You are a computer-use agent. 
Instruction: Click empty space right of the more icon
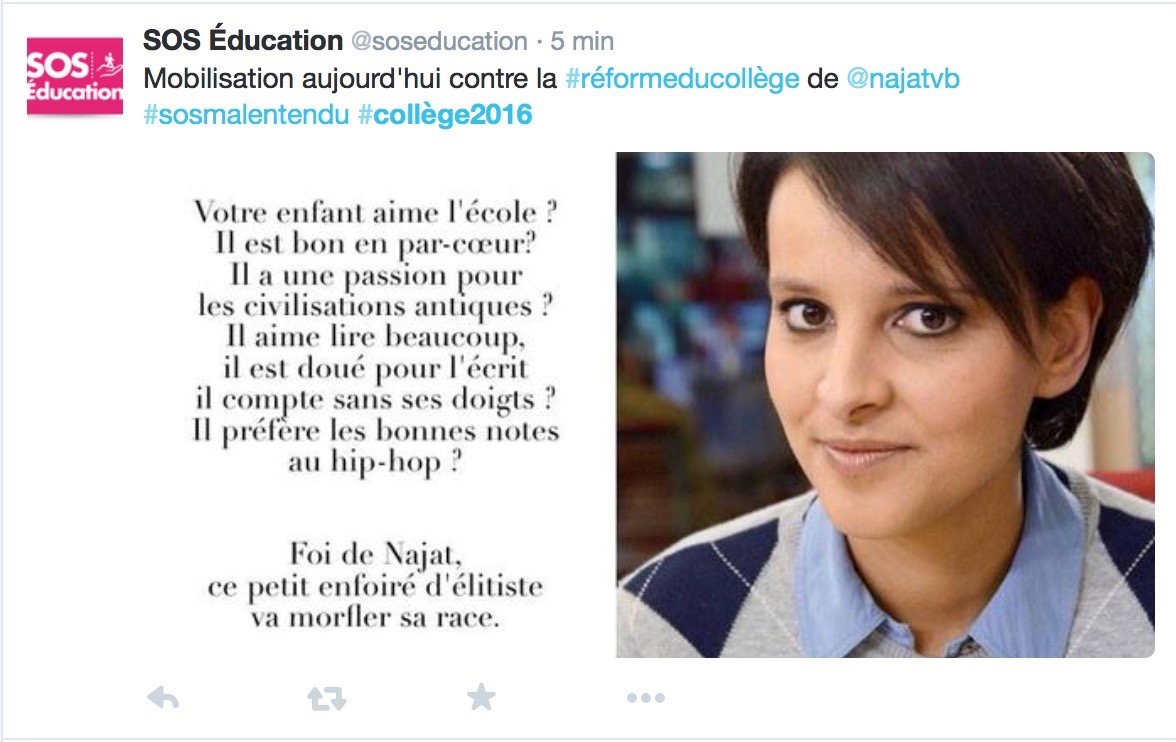pyautogui.click(x=900, y=698)
